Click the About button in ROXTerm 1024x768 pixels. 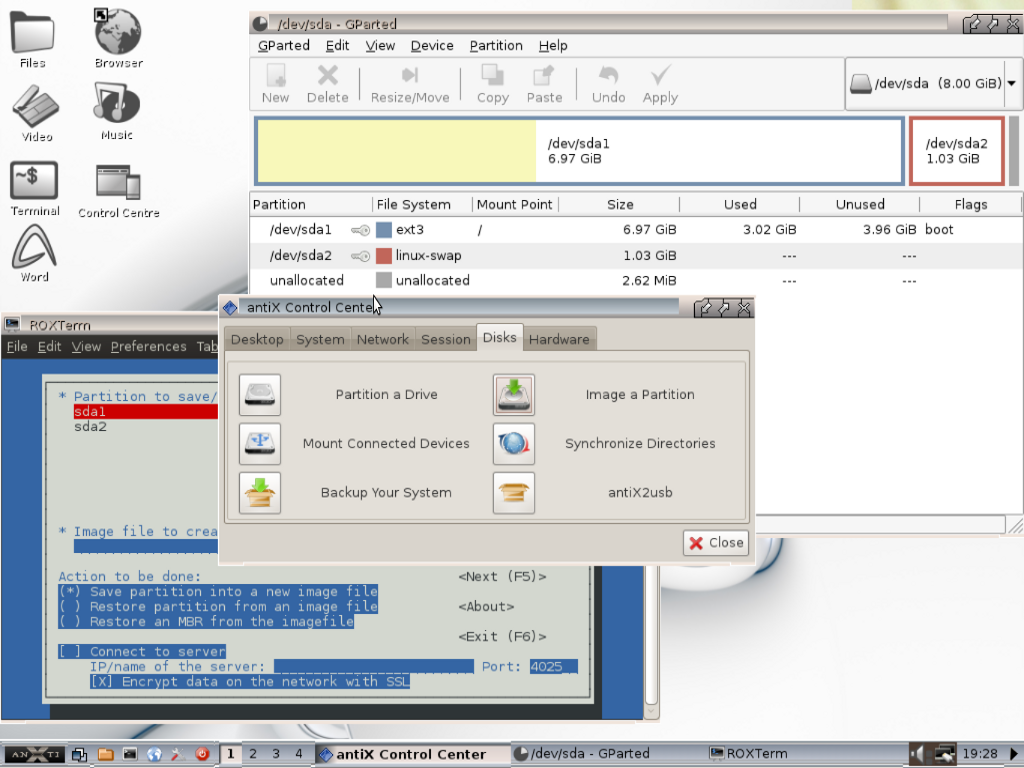(x=486, y=607)
